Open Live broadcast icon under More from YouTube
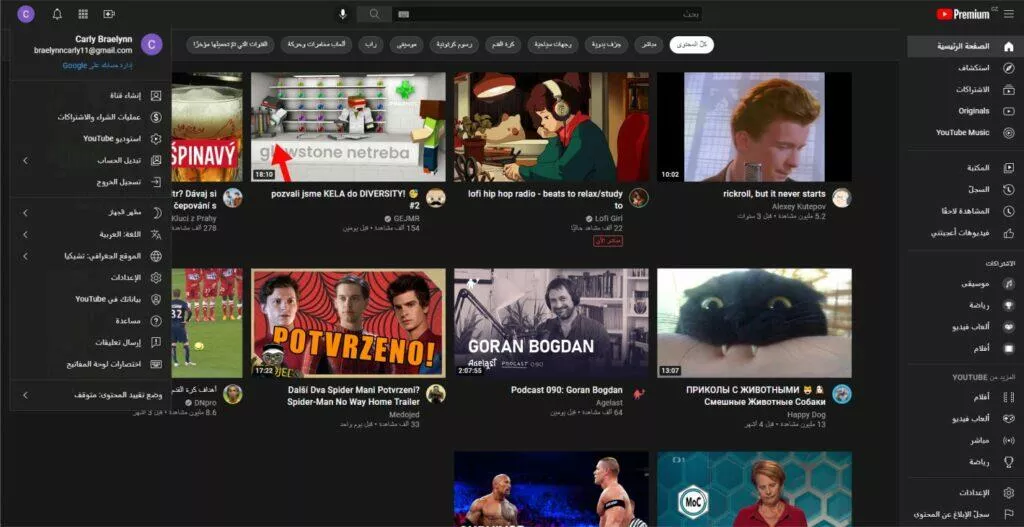Screen dimensions: 1024x527 coord(1009,440)
